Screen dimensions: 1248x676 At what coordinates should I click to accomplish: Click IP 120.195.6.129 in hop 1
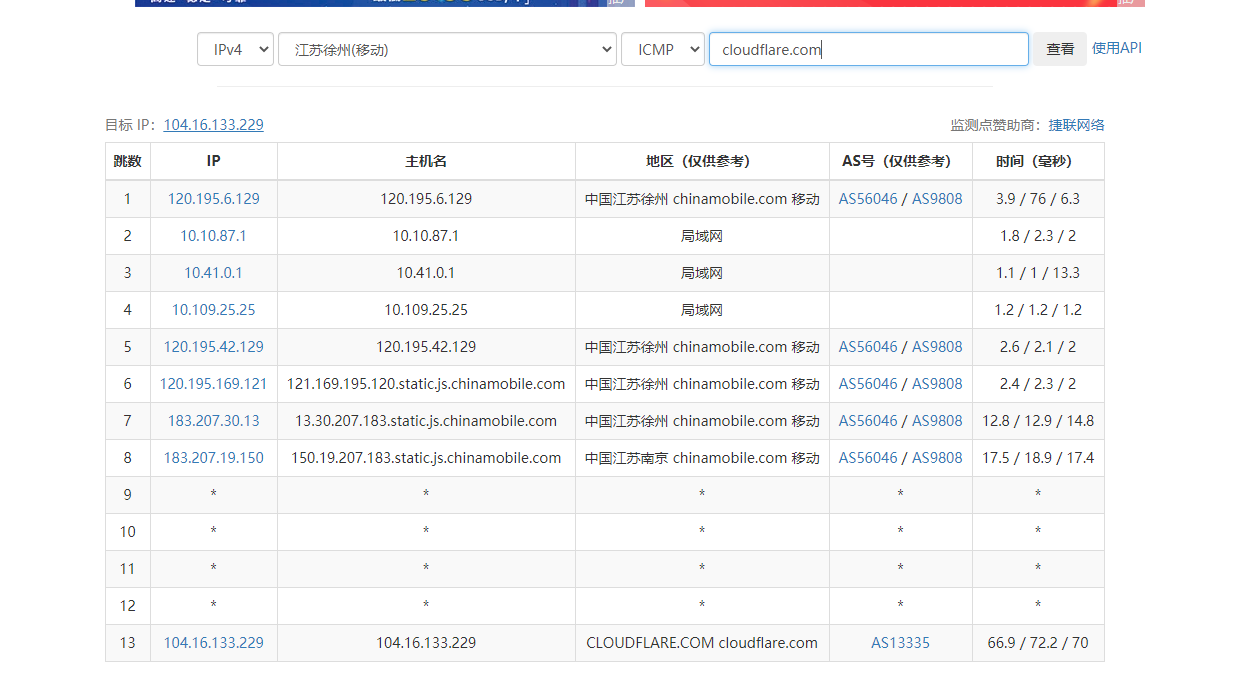coord(213,199)
